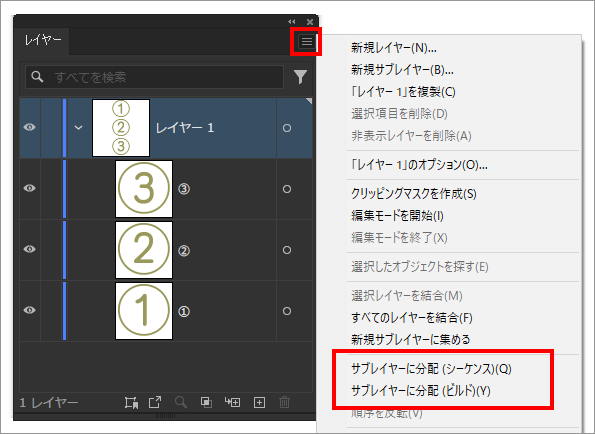Toggle visibility of the ① object
595x434 pixels.
[x=30, y=310]
